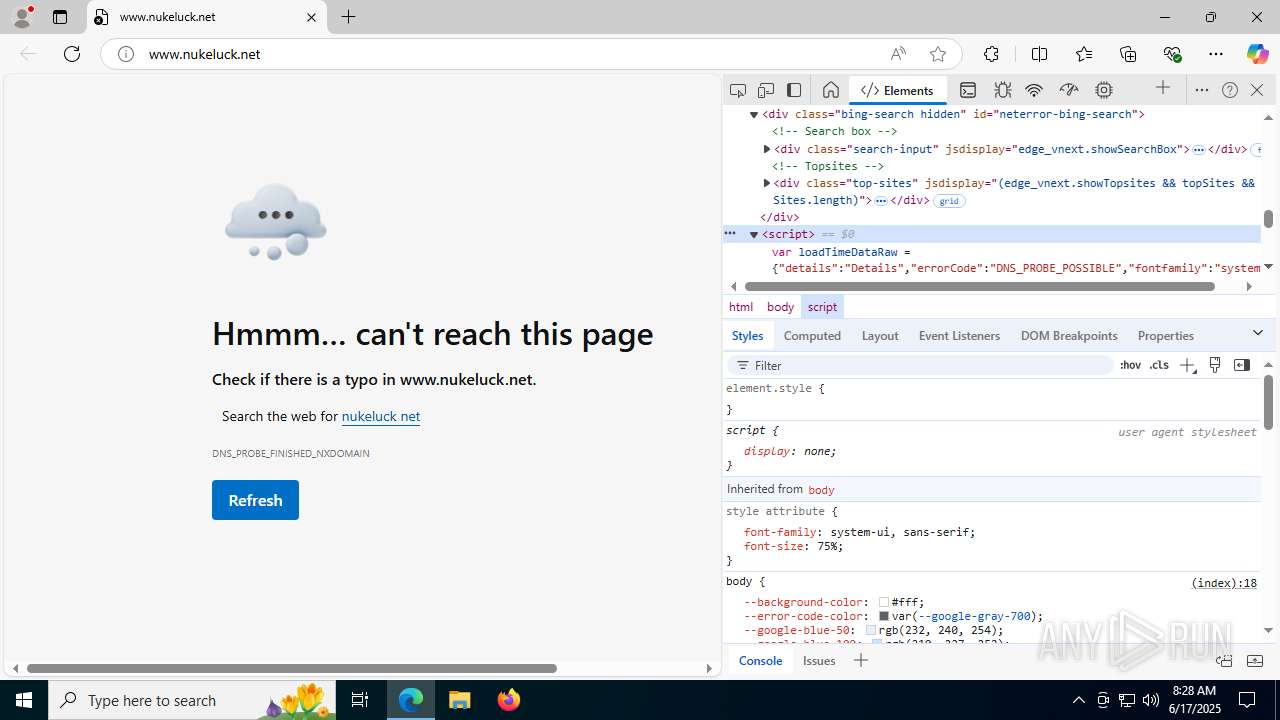The width and height of the screenshot is (1280, 720).
Task: Toggle the DevTools activity bar sidebar icon
Action: pos(794,90)
